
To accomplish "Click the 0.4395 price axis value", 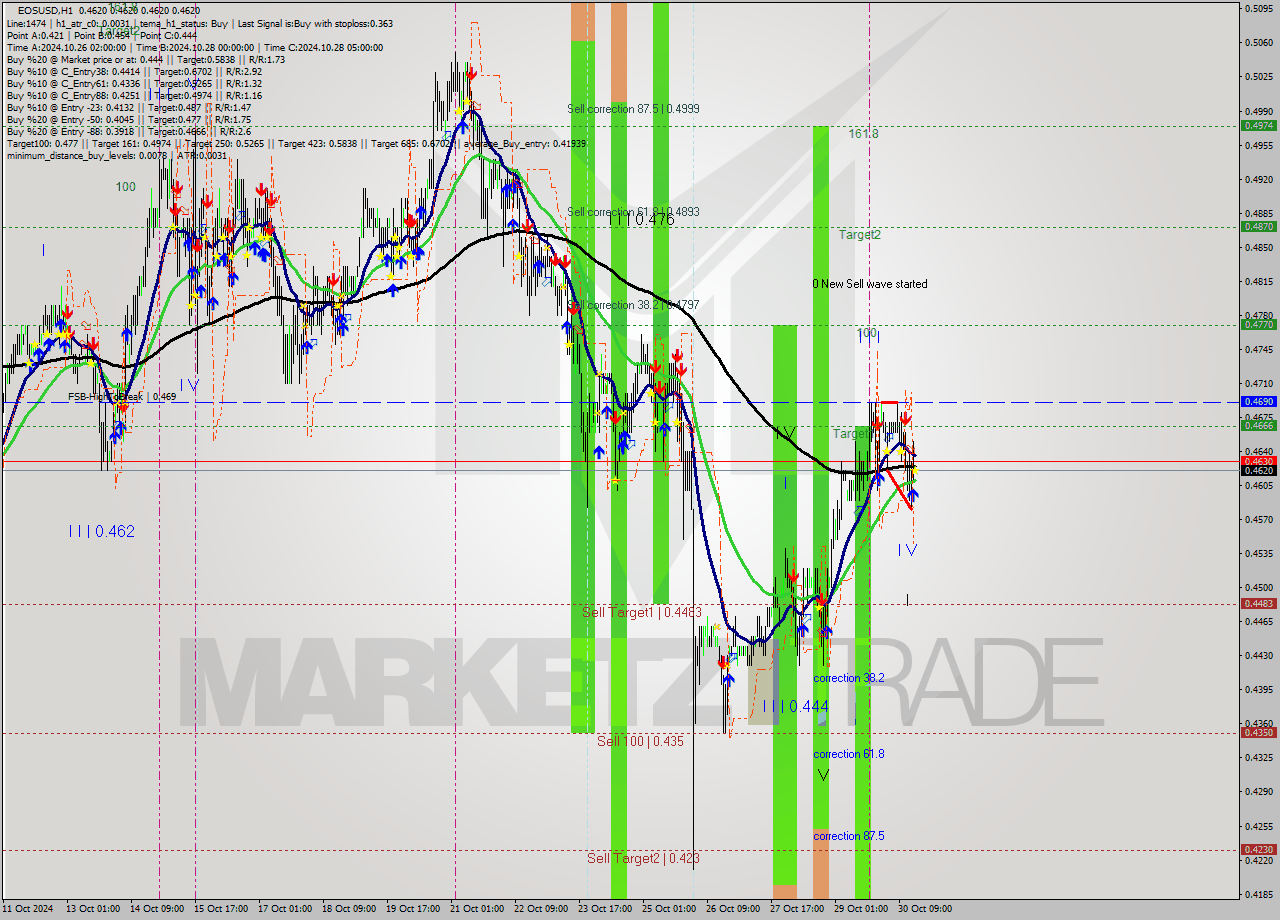I will (x=1257, y=690).
